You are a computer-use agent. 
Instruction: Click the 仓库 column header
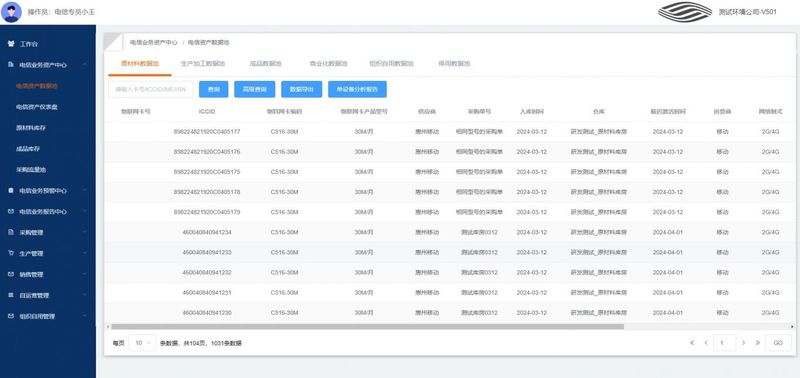pos(598,111)
